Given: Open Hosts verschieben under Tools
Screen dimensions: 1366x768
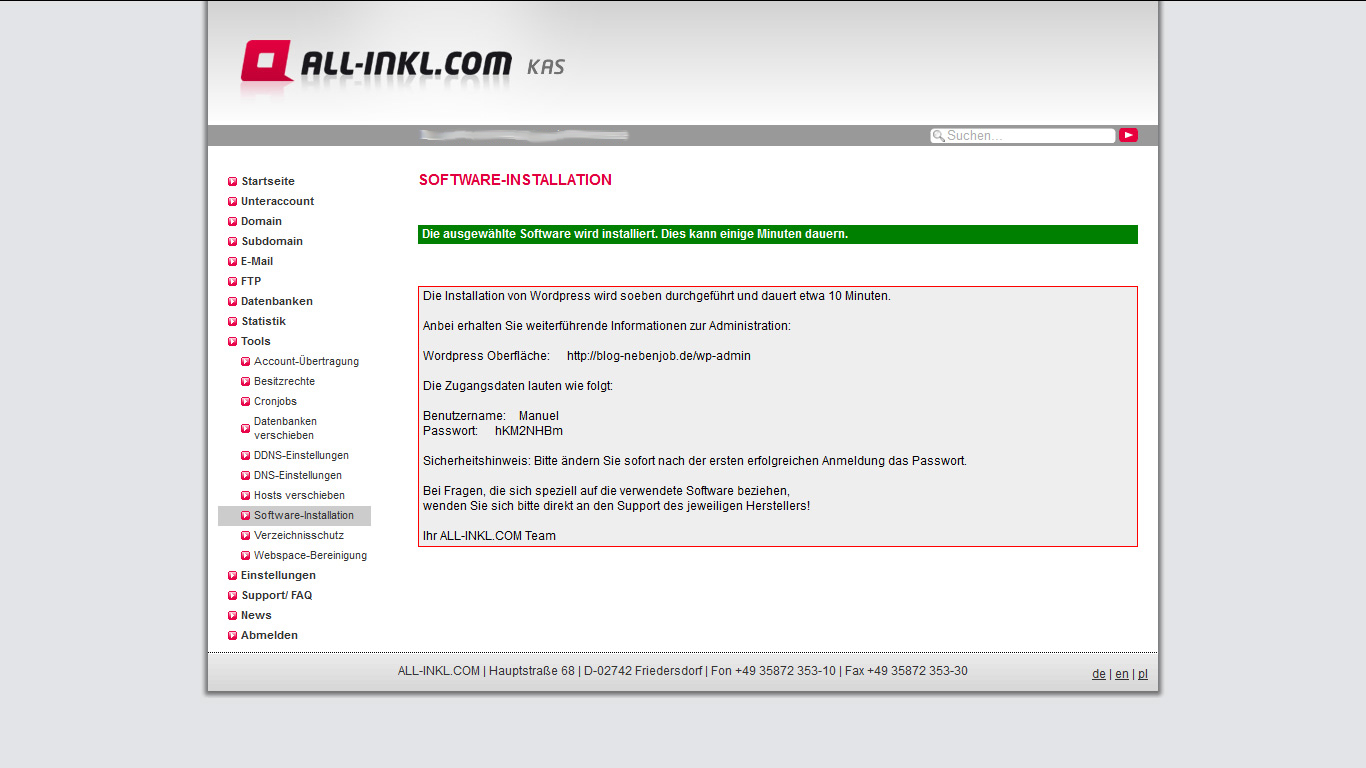Looking at the screenshot, I should coord(299,495).
